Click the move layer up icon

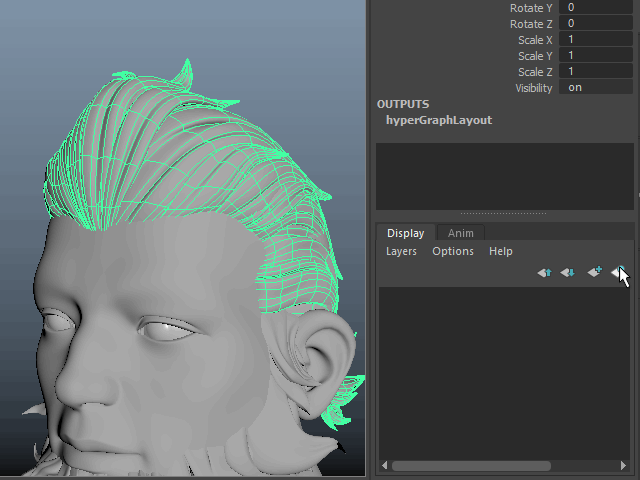544,272
